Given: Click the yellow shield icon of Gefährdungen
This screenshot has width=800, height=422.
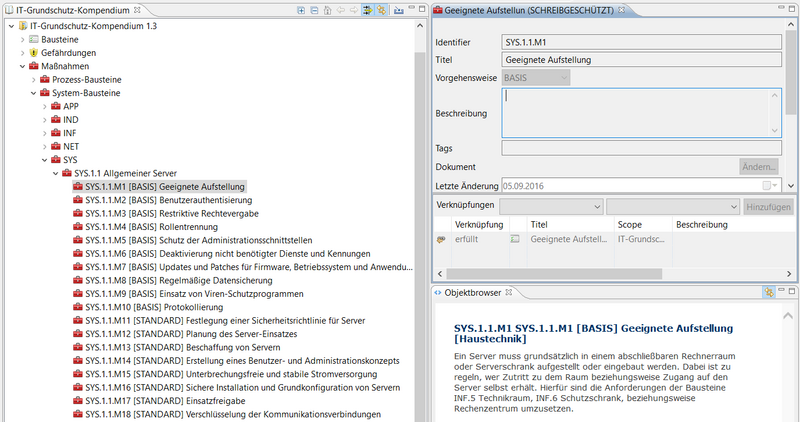Looking at the screenshot, I should 34,53.
